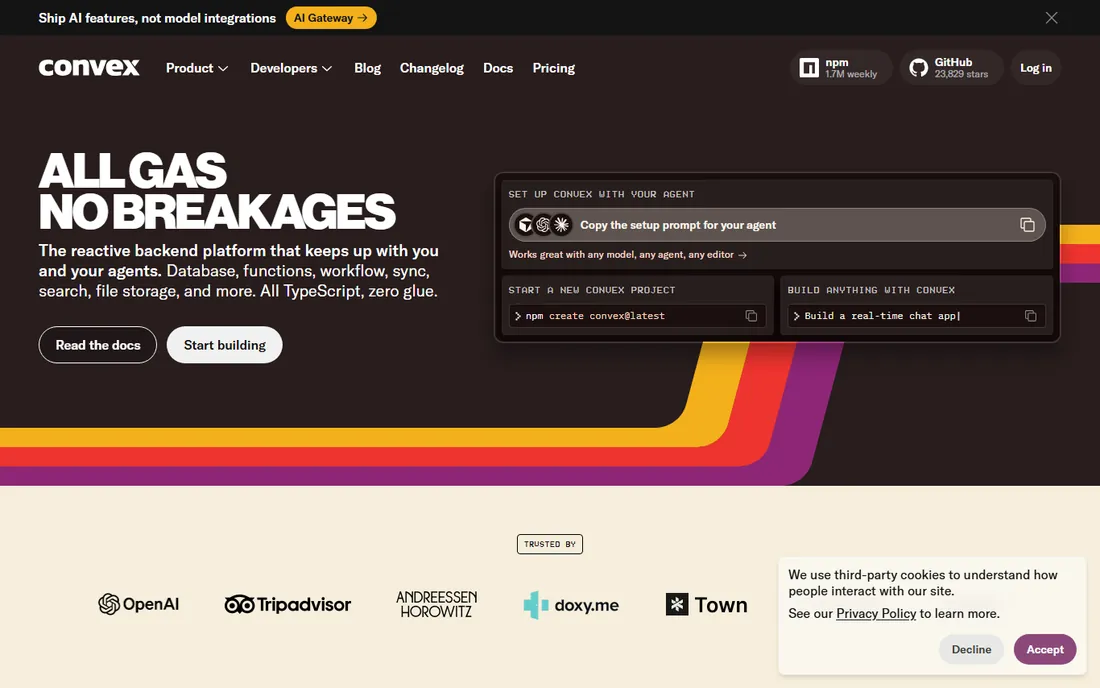Open the Pricing page
The height and width of the screenshot is (688, 1100).
(554, 68)
